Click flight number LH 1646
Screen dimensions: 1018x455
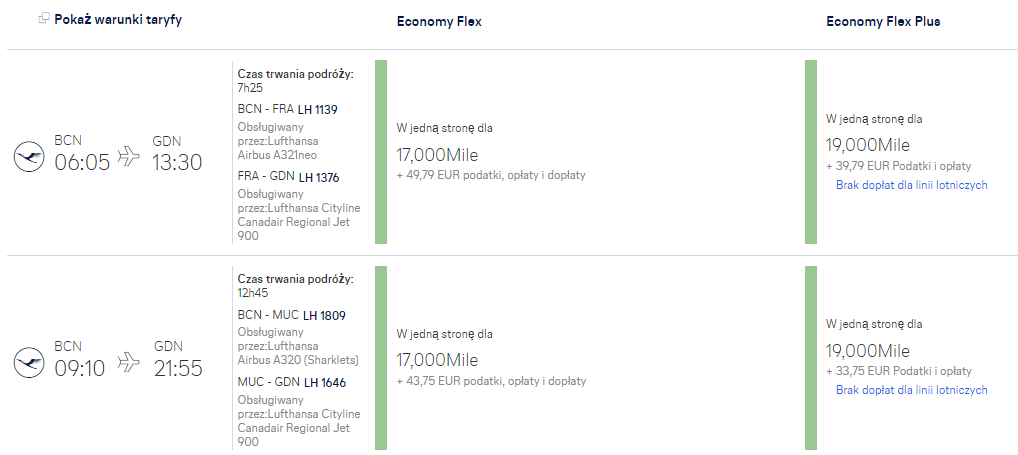pos(325,383)
